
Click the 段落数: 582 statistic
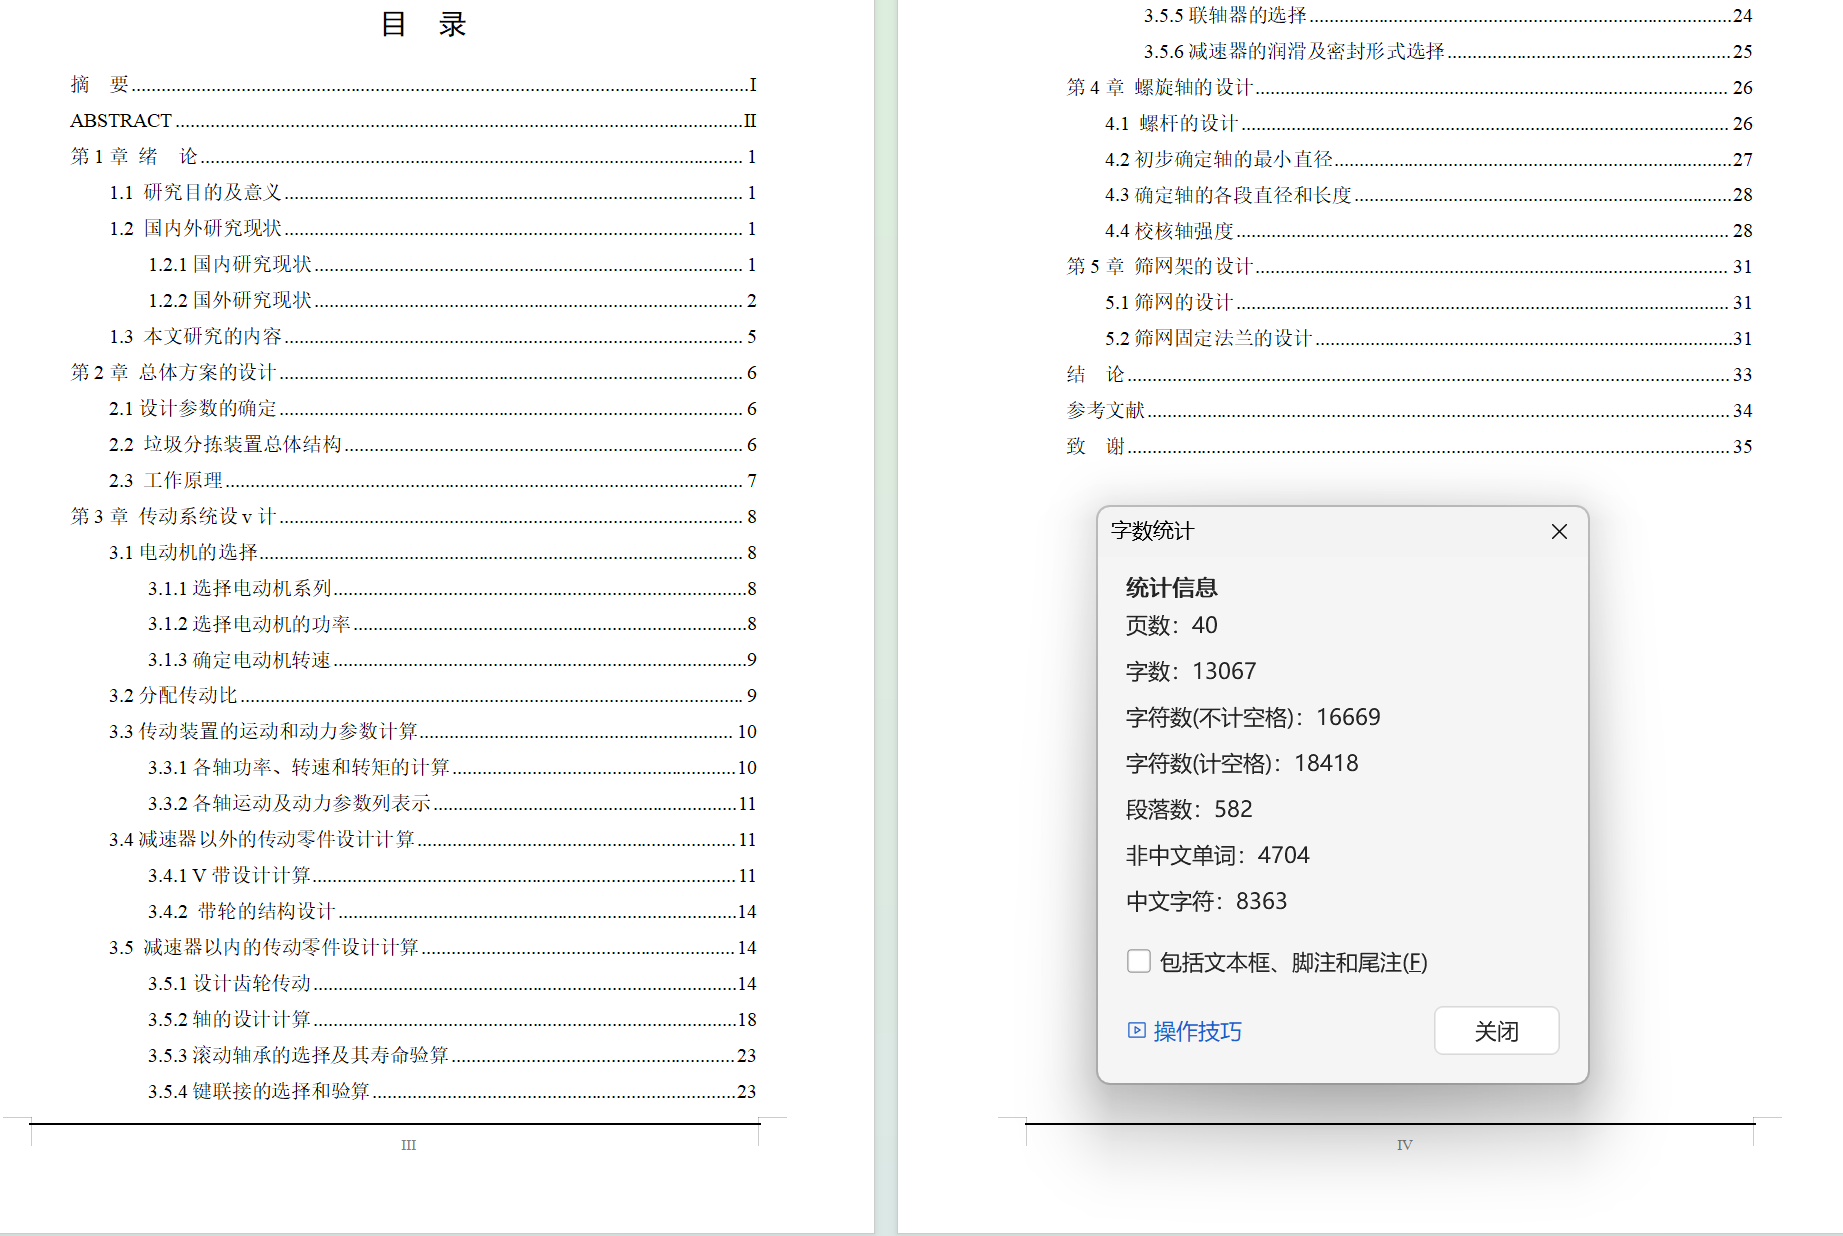coord(1189,810)
